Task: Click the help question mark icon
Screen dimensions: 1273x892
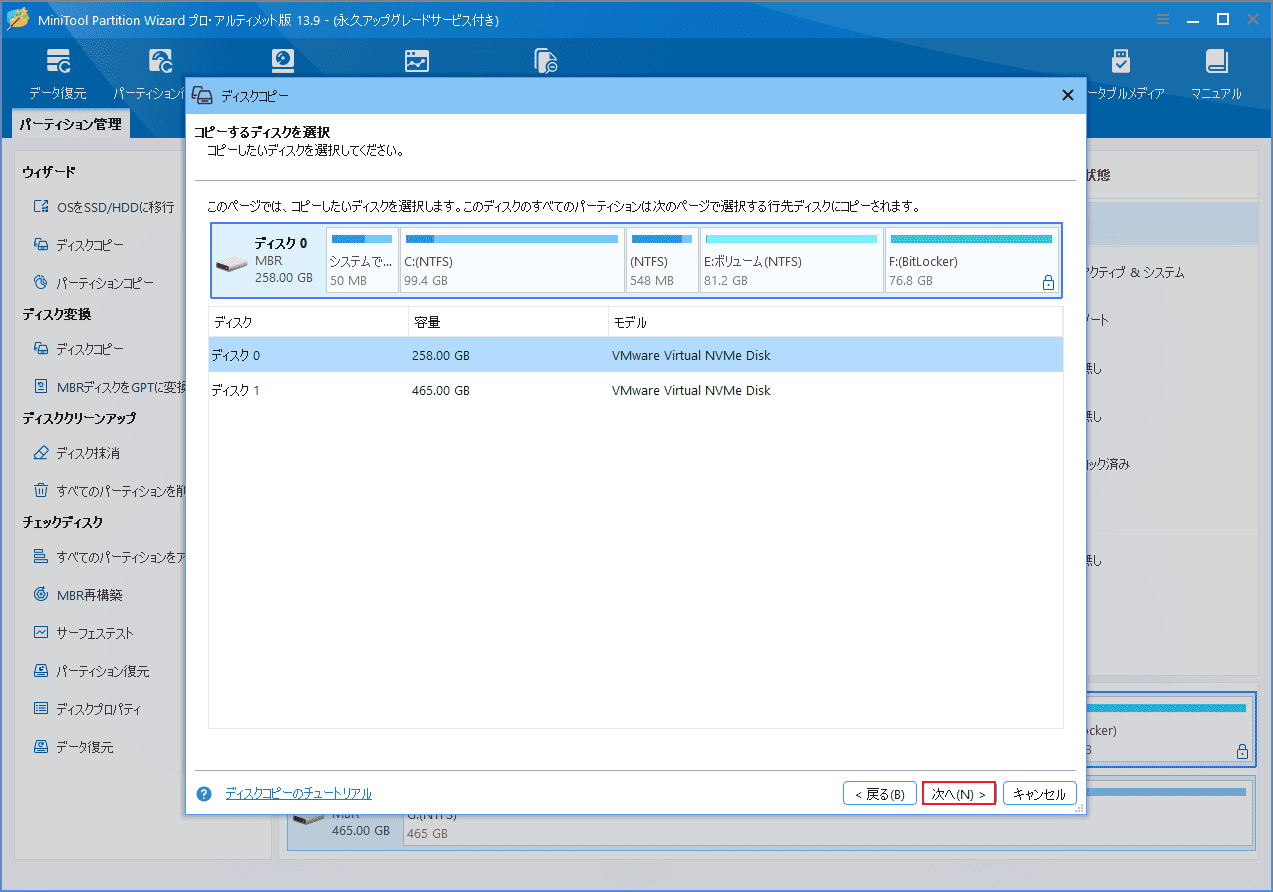Action: click(x=204, y=794)
